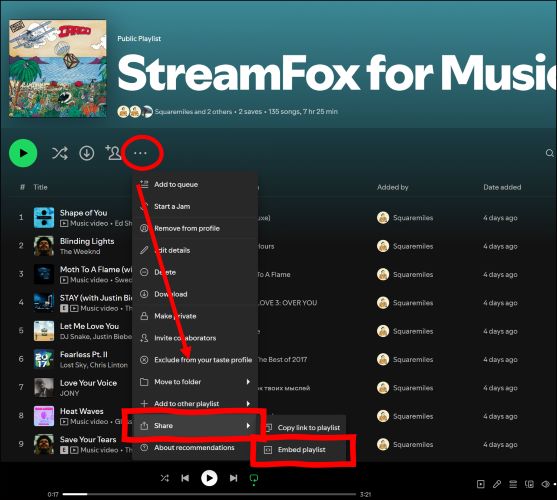The height and width of the screenshot is (500, 557).
Task: Sort by the Title column header
Action: pos(40,187)
